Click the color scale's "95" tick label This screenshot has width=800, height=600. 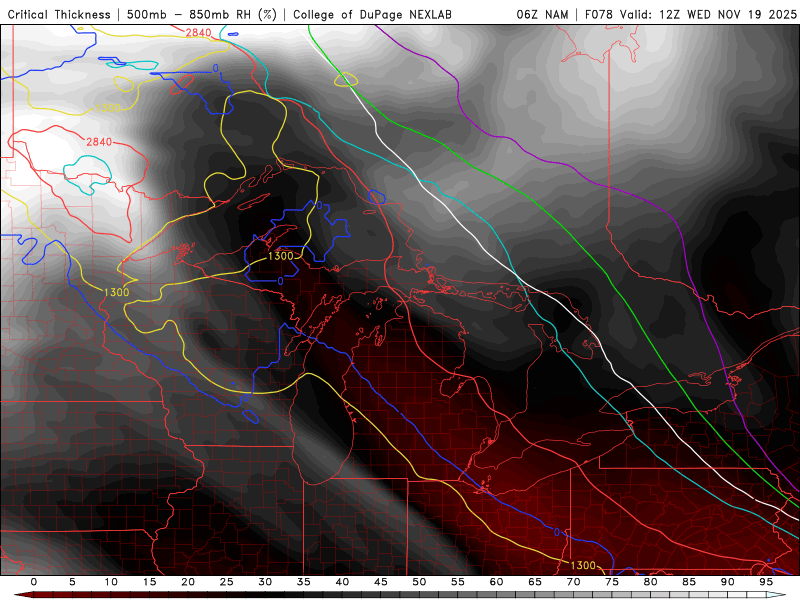coord(766,582)
